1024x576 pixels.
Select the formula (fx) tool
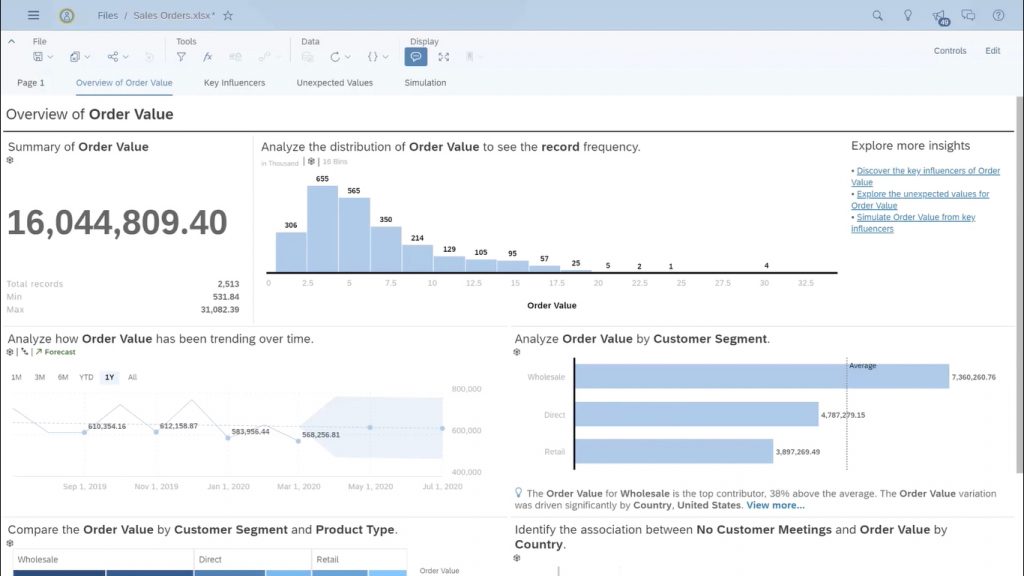208,55
